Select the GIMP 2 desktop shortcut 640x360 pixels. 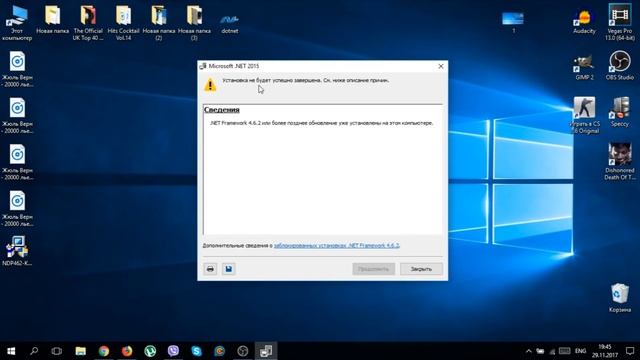point(584,67)
